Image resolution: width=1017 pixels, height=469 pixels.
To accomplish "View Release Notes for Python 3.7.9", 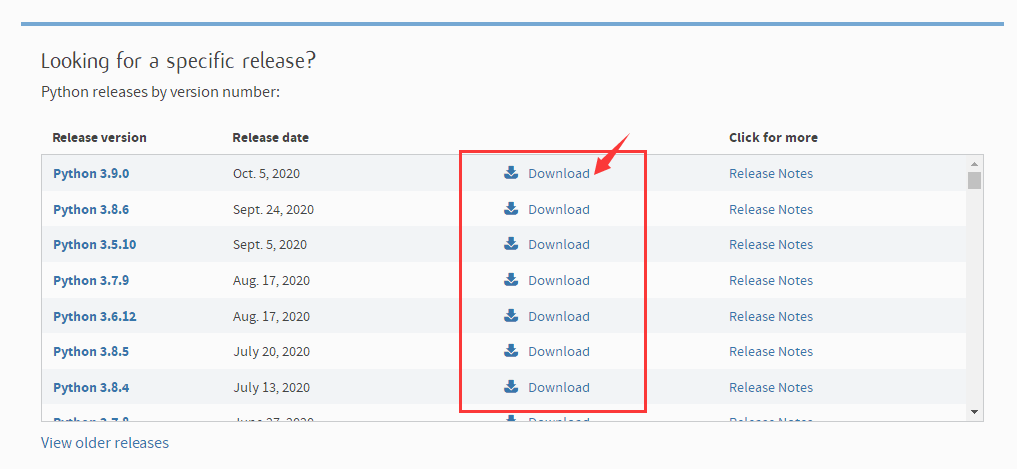I will pyautogui.click(x=771, y=281).
